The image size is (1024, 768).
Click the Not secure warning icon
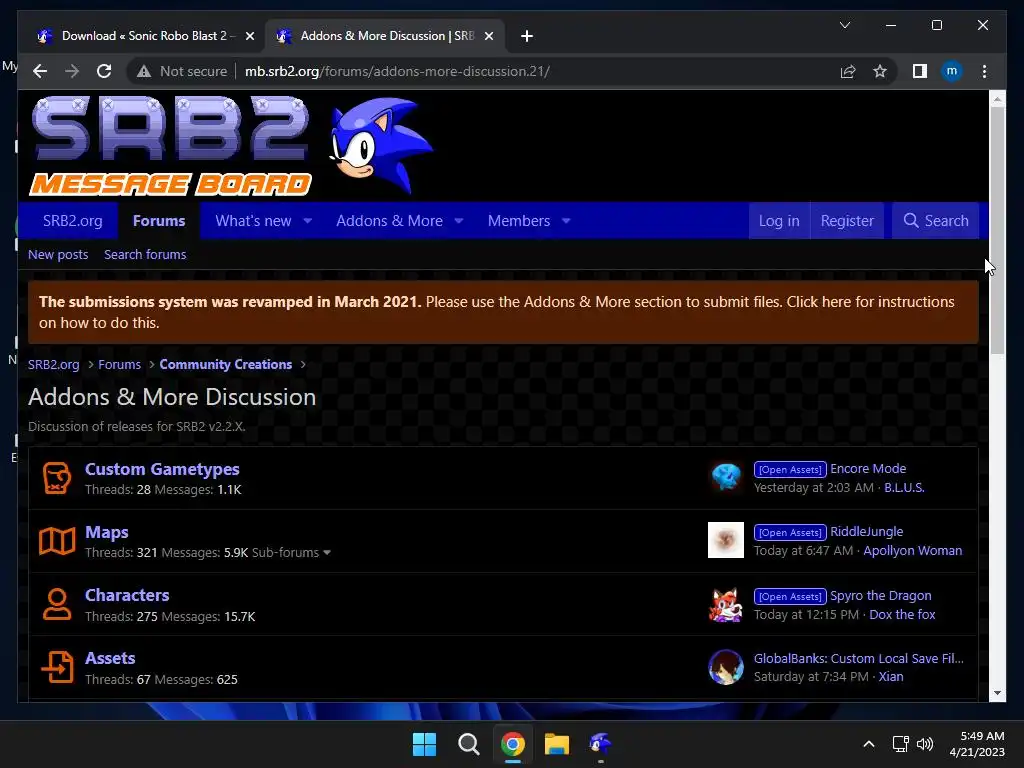point(144,71)
